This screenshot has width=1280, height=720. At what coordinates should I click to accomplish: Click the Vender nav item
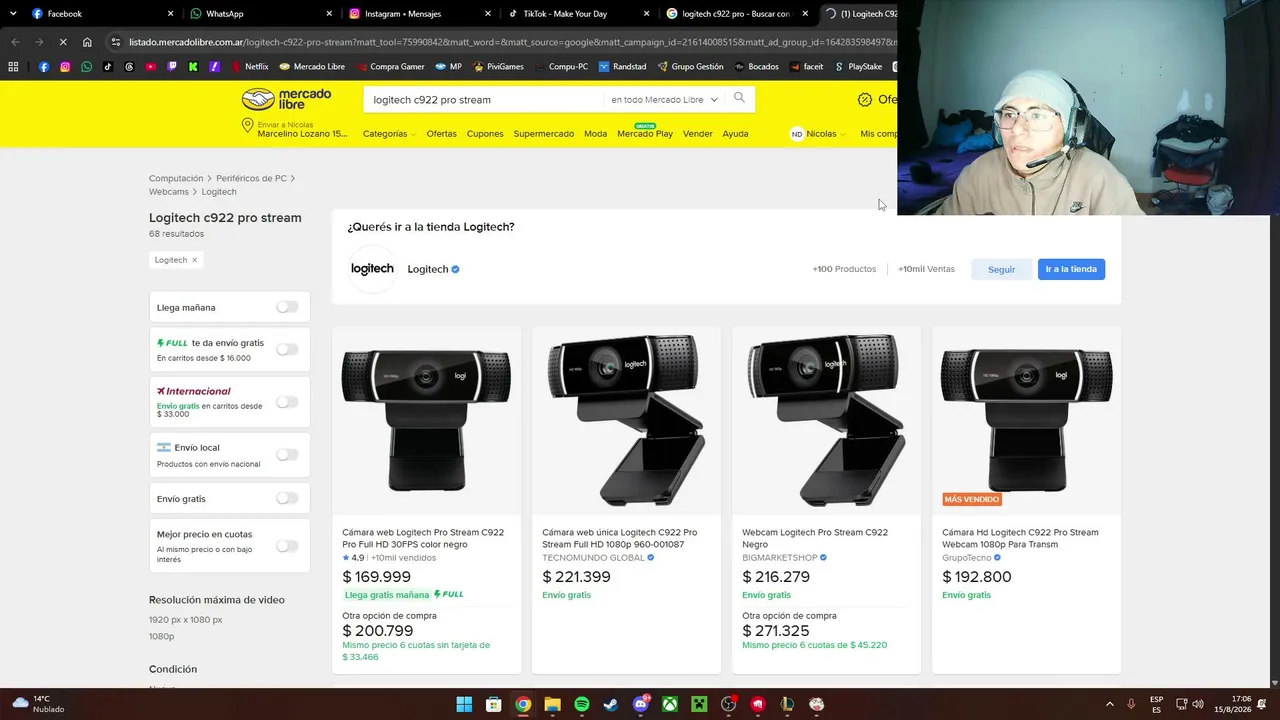coord(698,134)
